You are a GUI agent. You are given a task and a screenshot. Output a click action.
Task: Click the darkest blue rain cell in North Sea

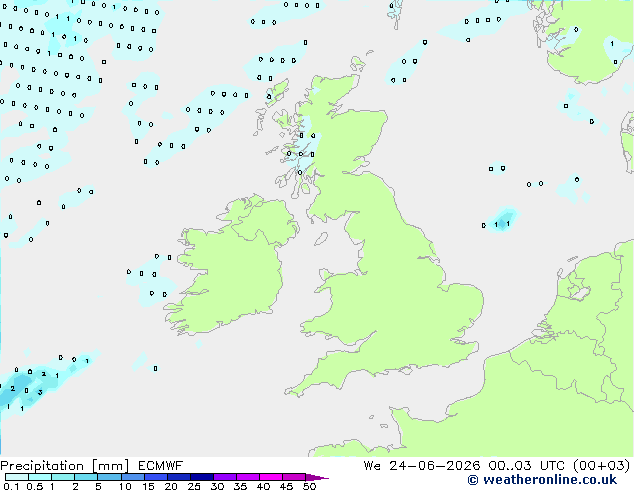tap(502, 223)
